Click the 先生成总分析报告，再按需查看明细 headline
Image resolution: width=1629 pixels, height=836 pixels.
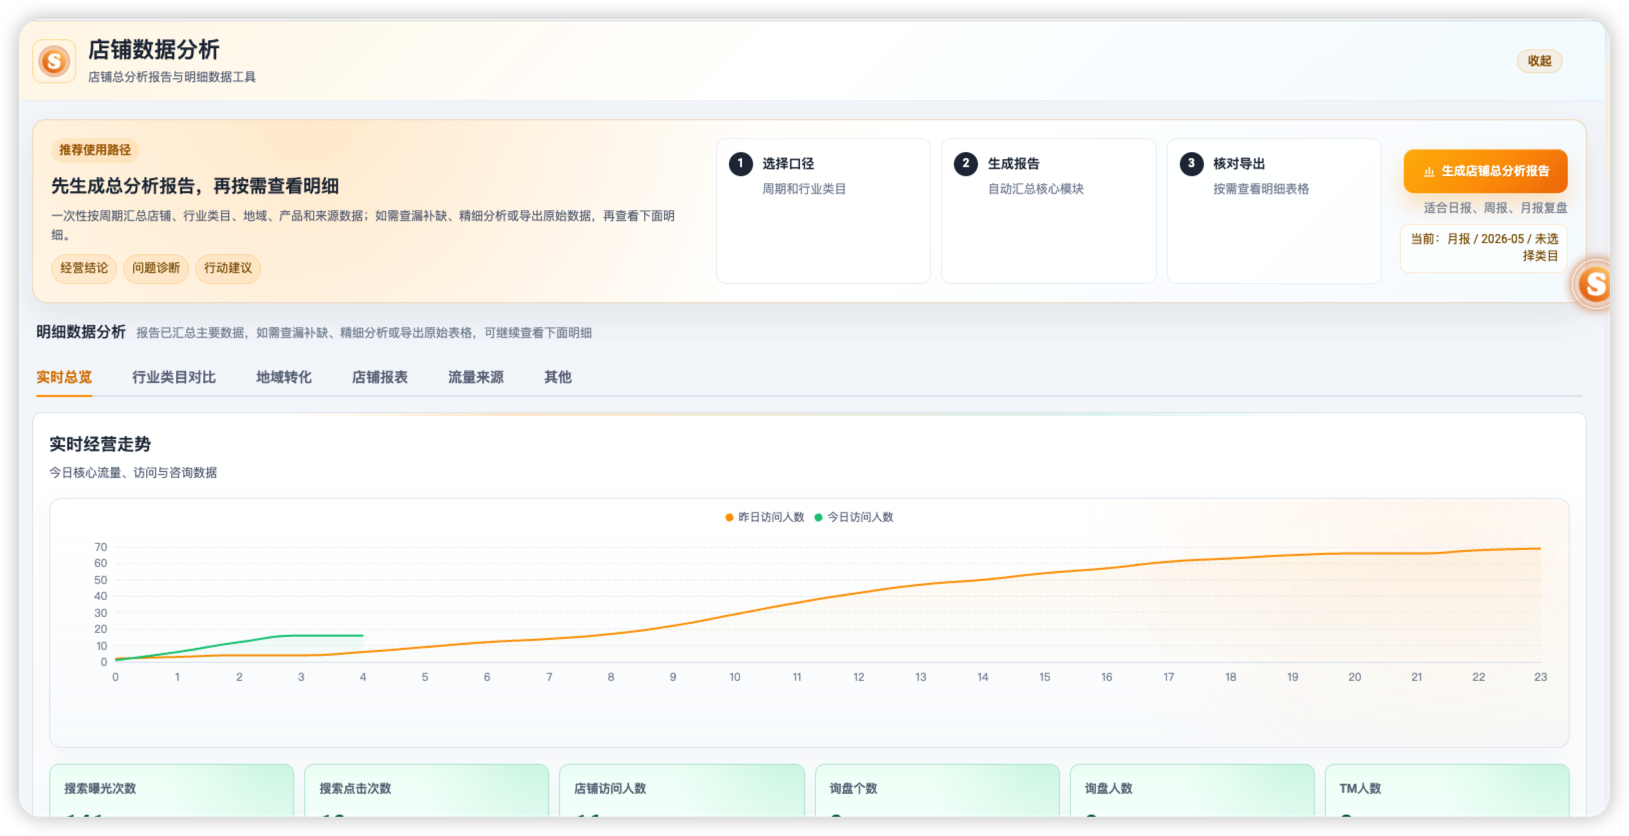(x=195, y=186)
